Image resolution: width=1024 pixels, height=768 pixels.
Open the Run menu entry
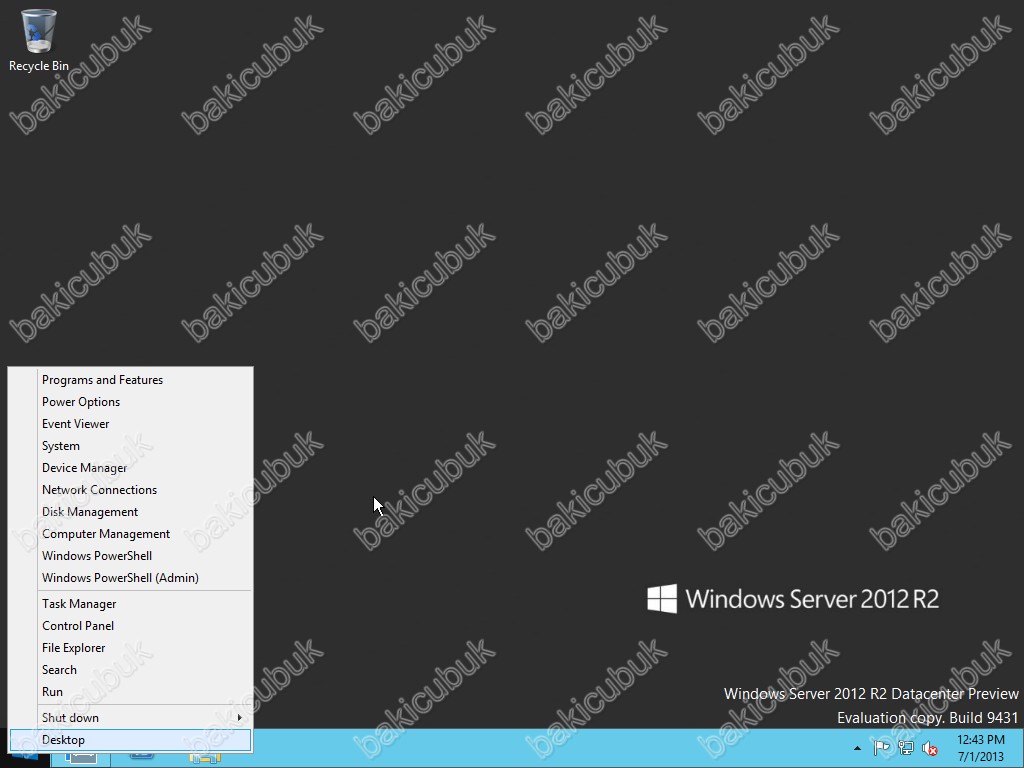click(131, 692)
